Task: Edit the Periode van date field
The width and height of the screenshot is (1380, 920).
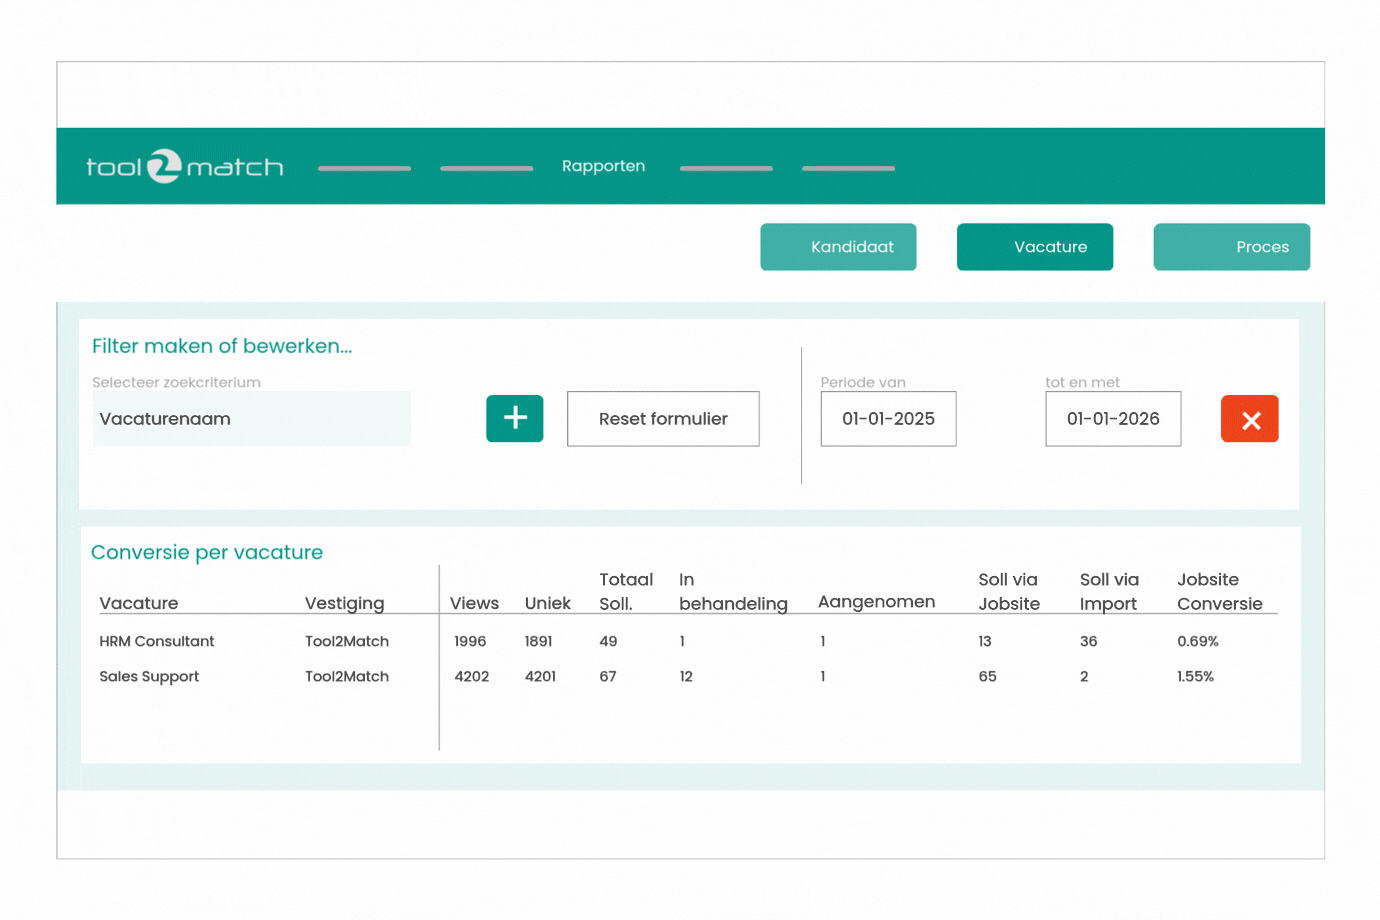Action: [888, 419]
